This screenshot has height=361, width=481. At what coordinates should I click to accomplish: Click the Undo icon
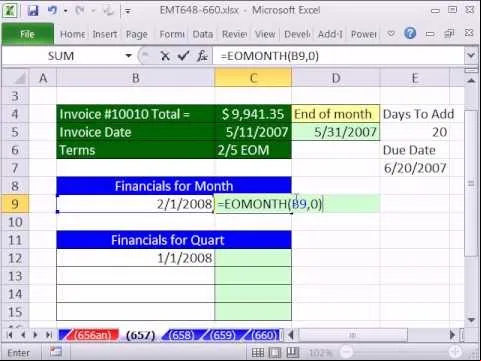(x=52, y=10)
